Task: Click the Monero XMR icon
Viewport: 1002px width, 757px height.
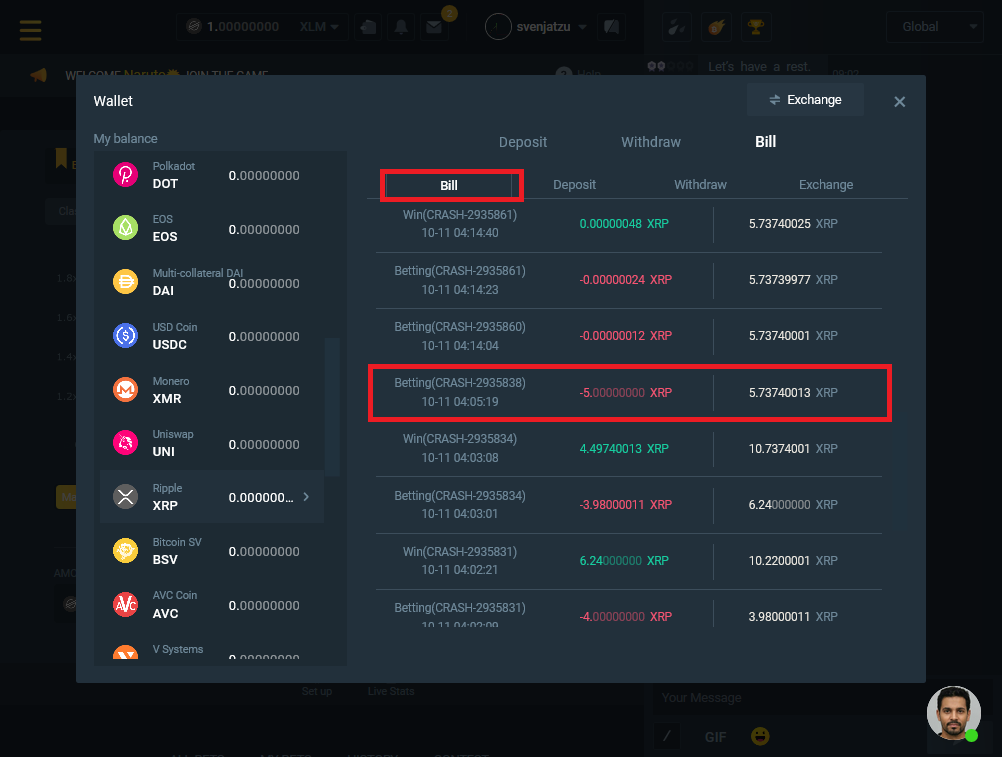Action: 125,389
